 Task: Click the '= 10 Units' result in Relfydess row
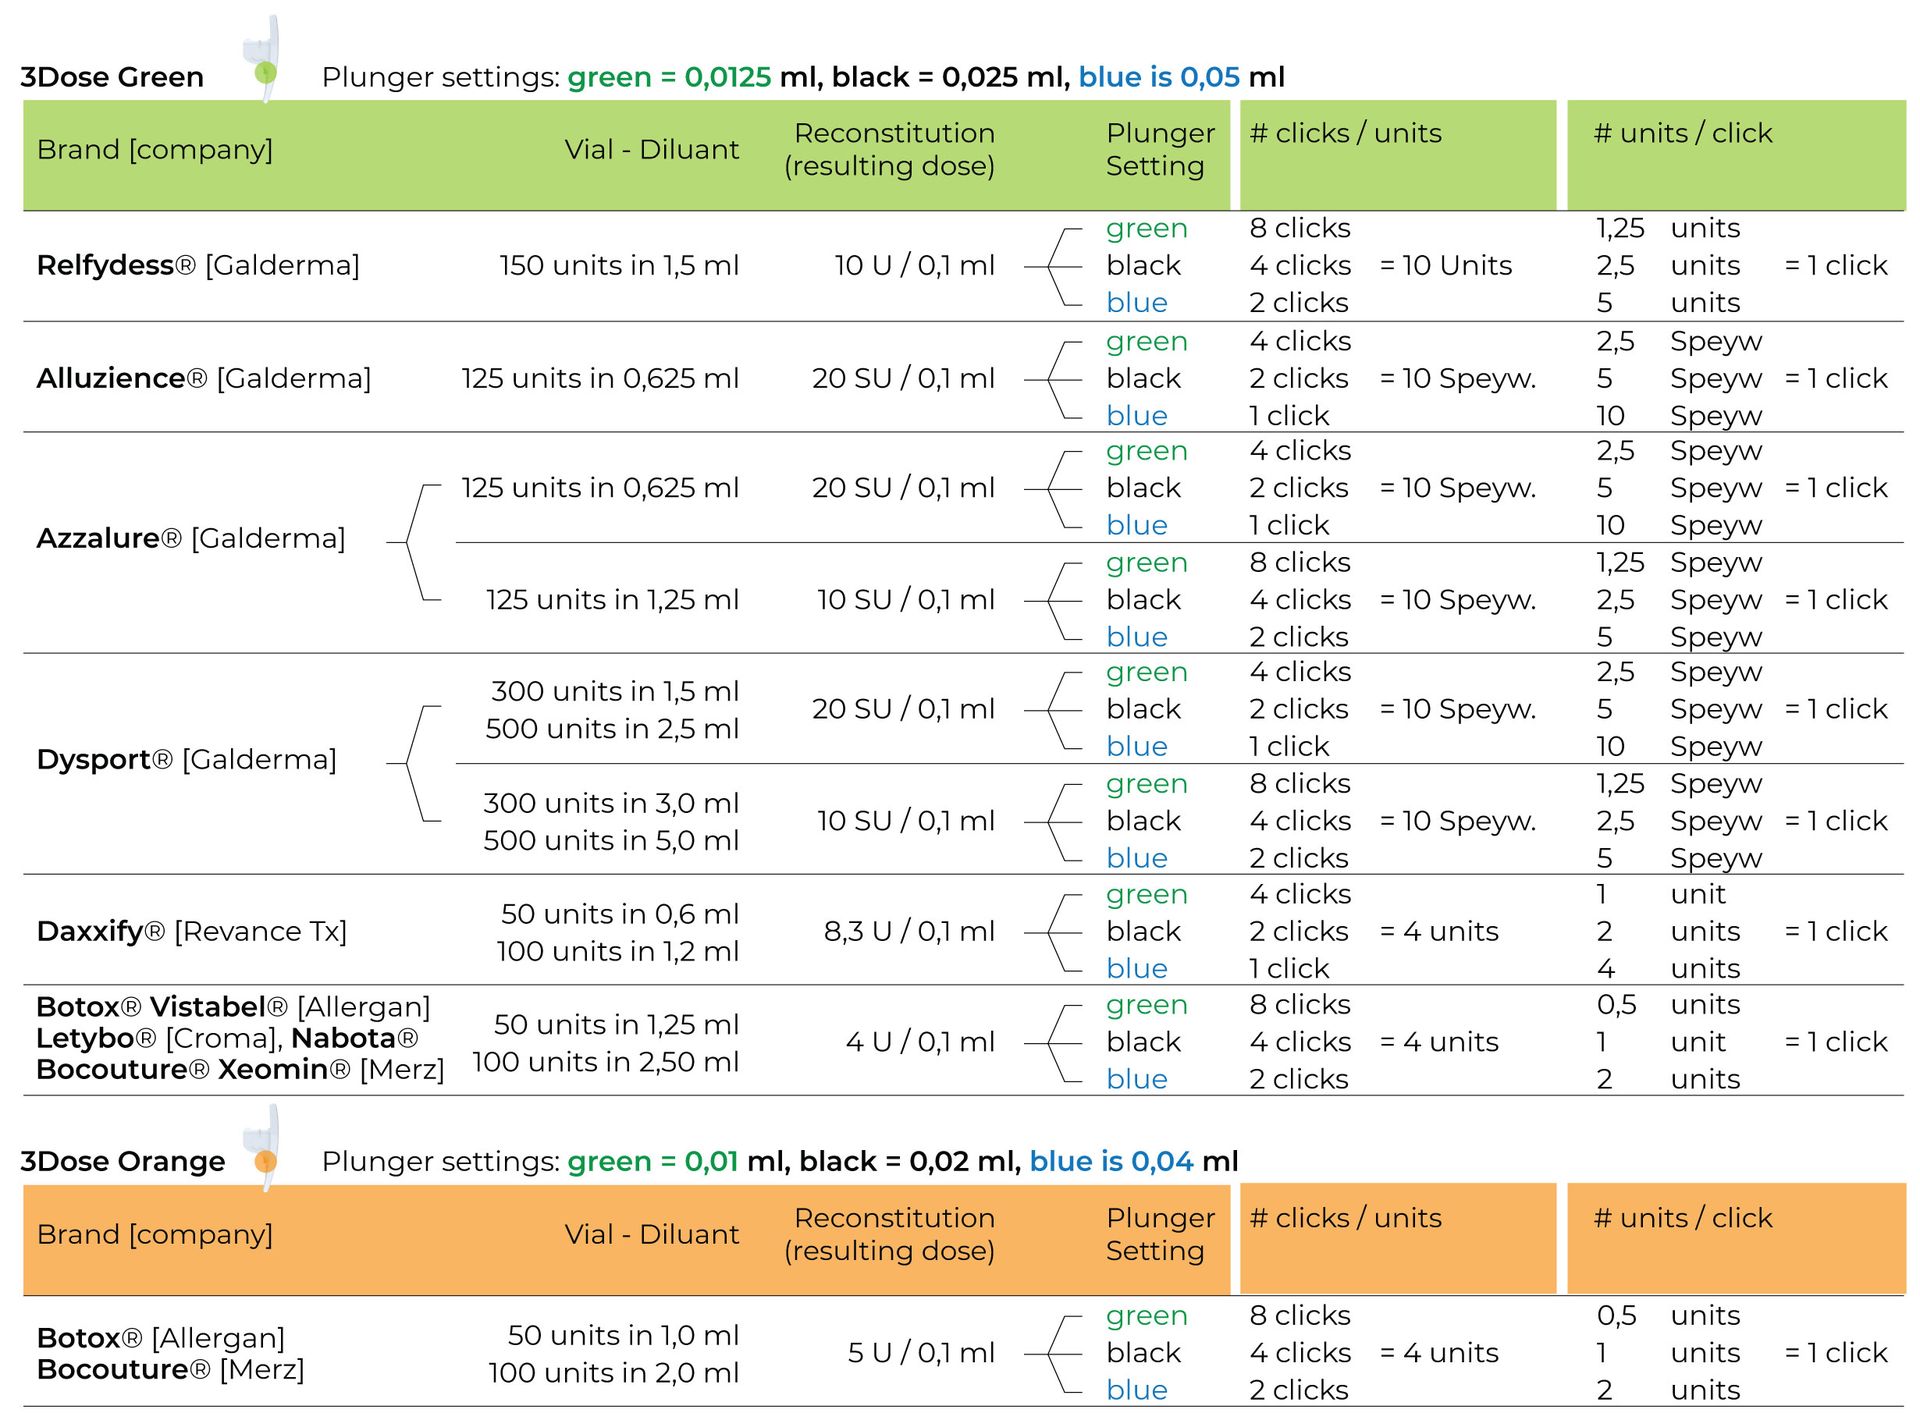coord(1446,265)
